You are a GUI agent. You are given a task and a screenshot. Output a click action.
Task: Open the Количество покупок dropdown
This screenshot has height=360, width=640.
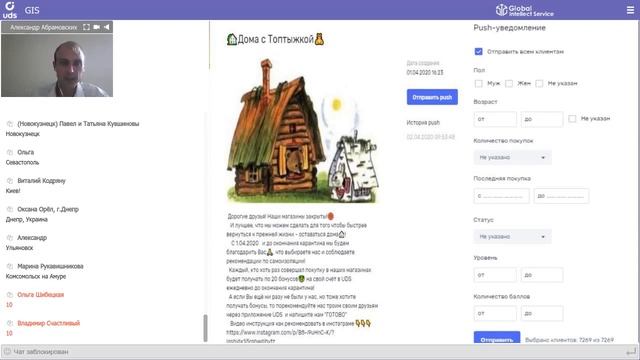513,158
